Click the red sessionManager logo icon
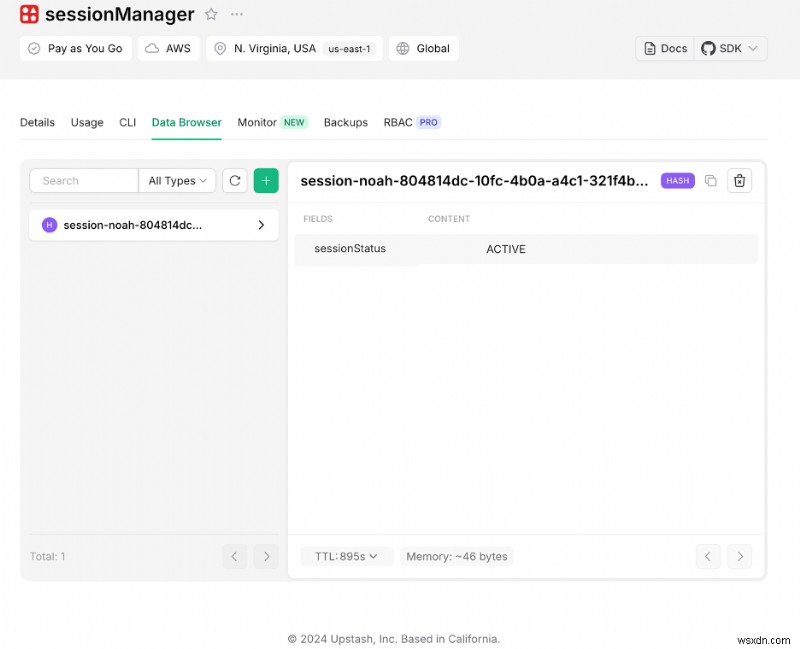Screen dimensions: 800x649 [29, 14]
